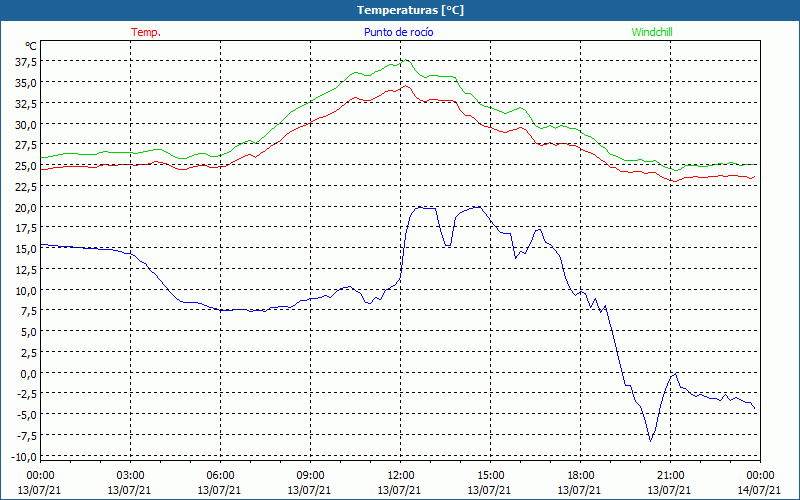Click the -5,0 y-axis value
This screenshot has height=500, width=800.
point(27,415)
